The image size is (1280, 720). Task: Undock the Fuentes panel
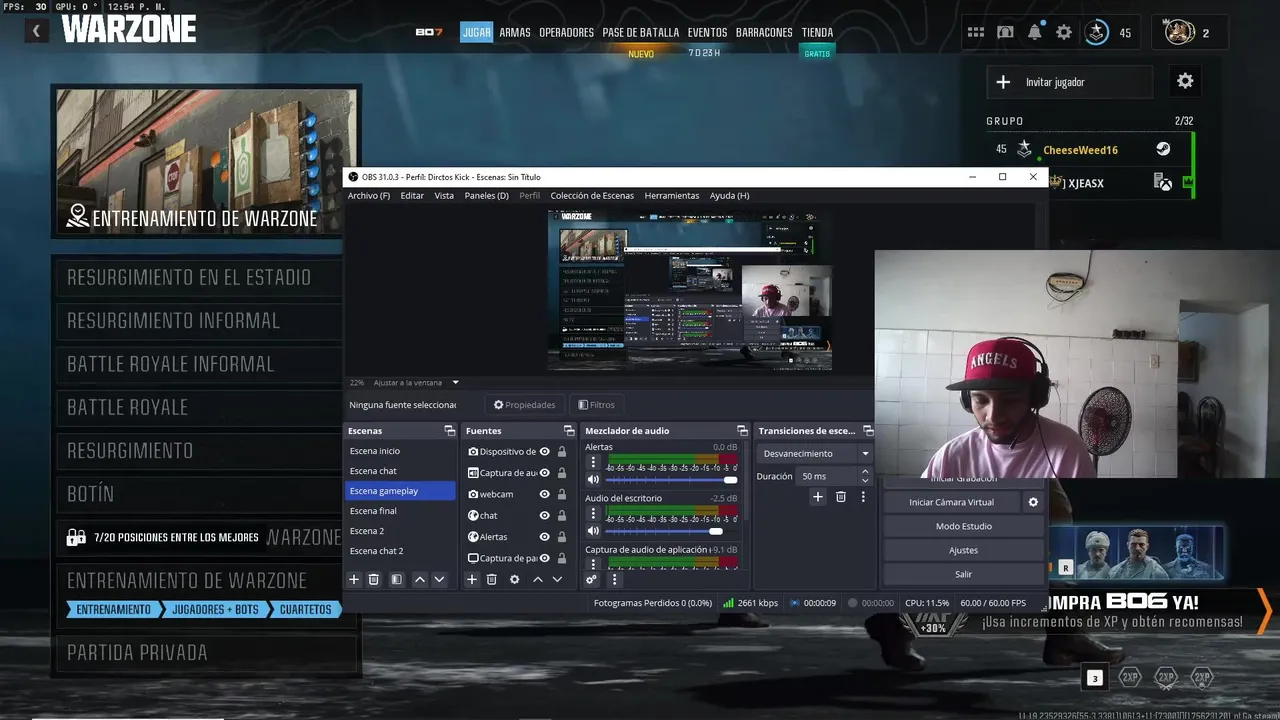tap(569, 431)
